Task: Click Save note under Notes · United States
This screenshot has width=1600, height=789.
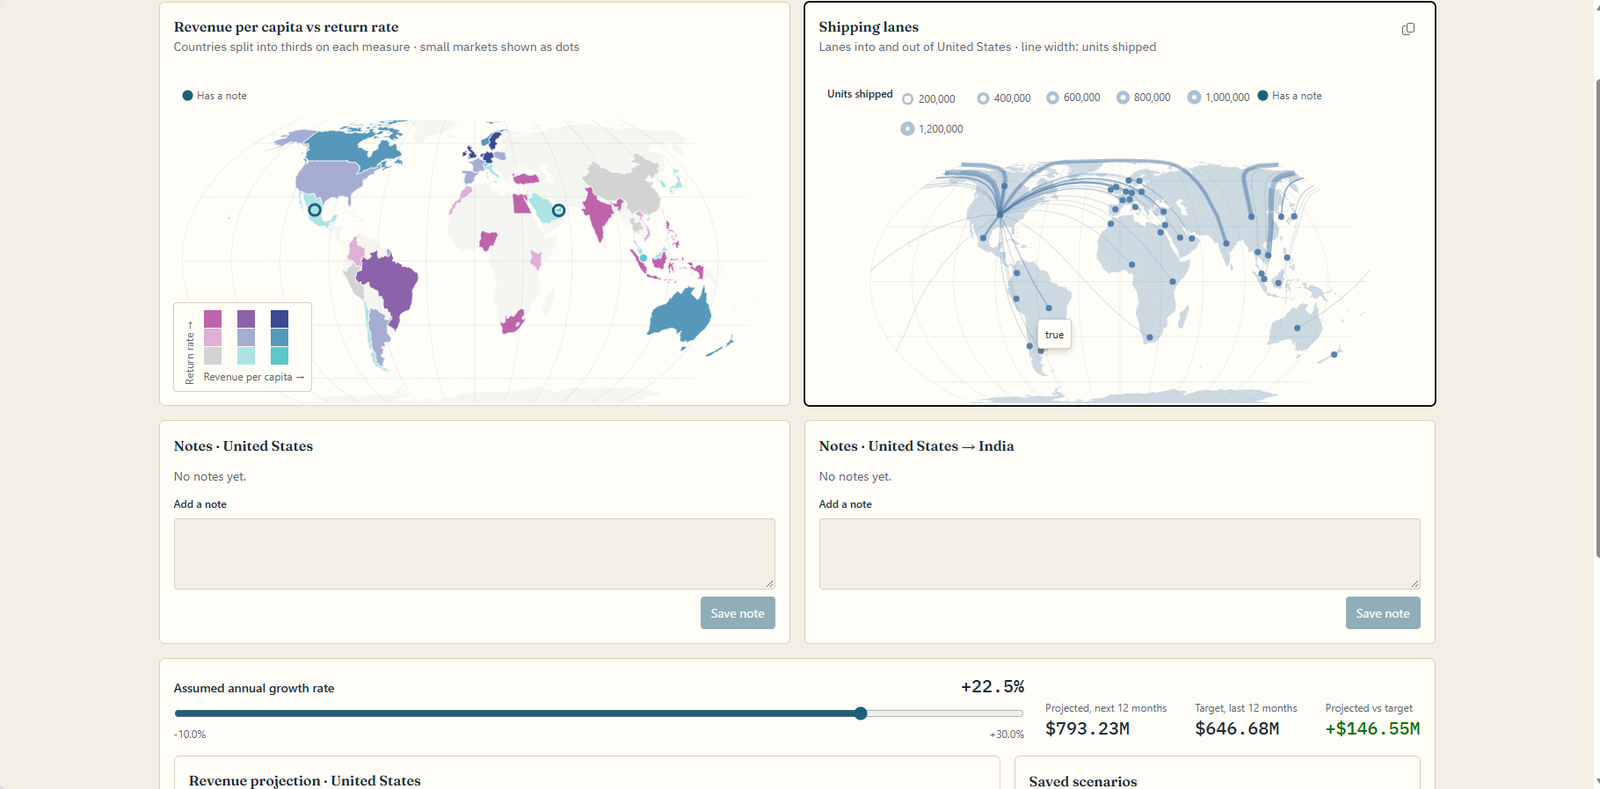Action: click(x=738, y=613)
